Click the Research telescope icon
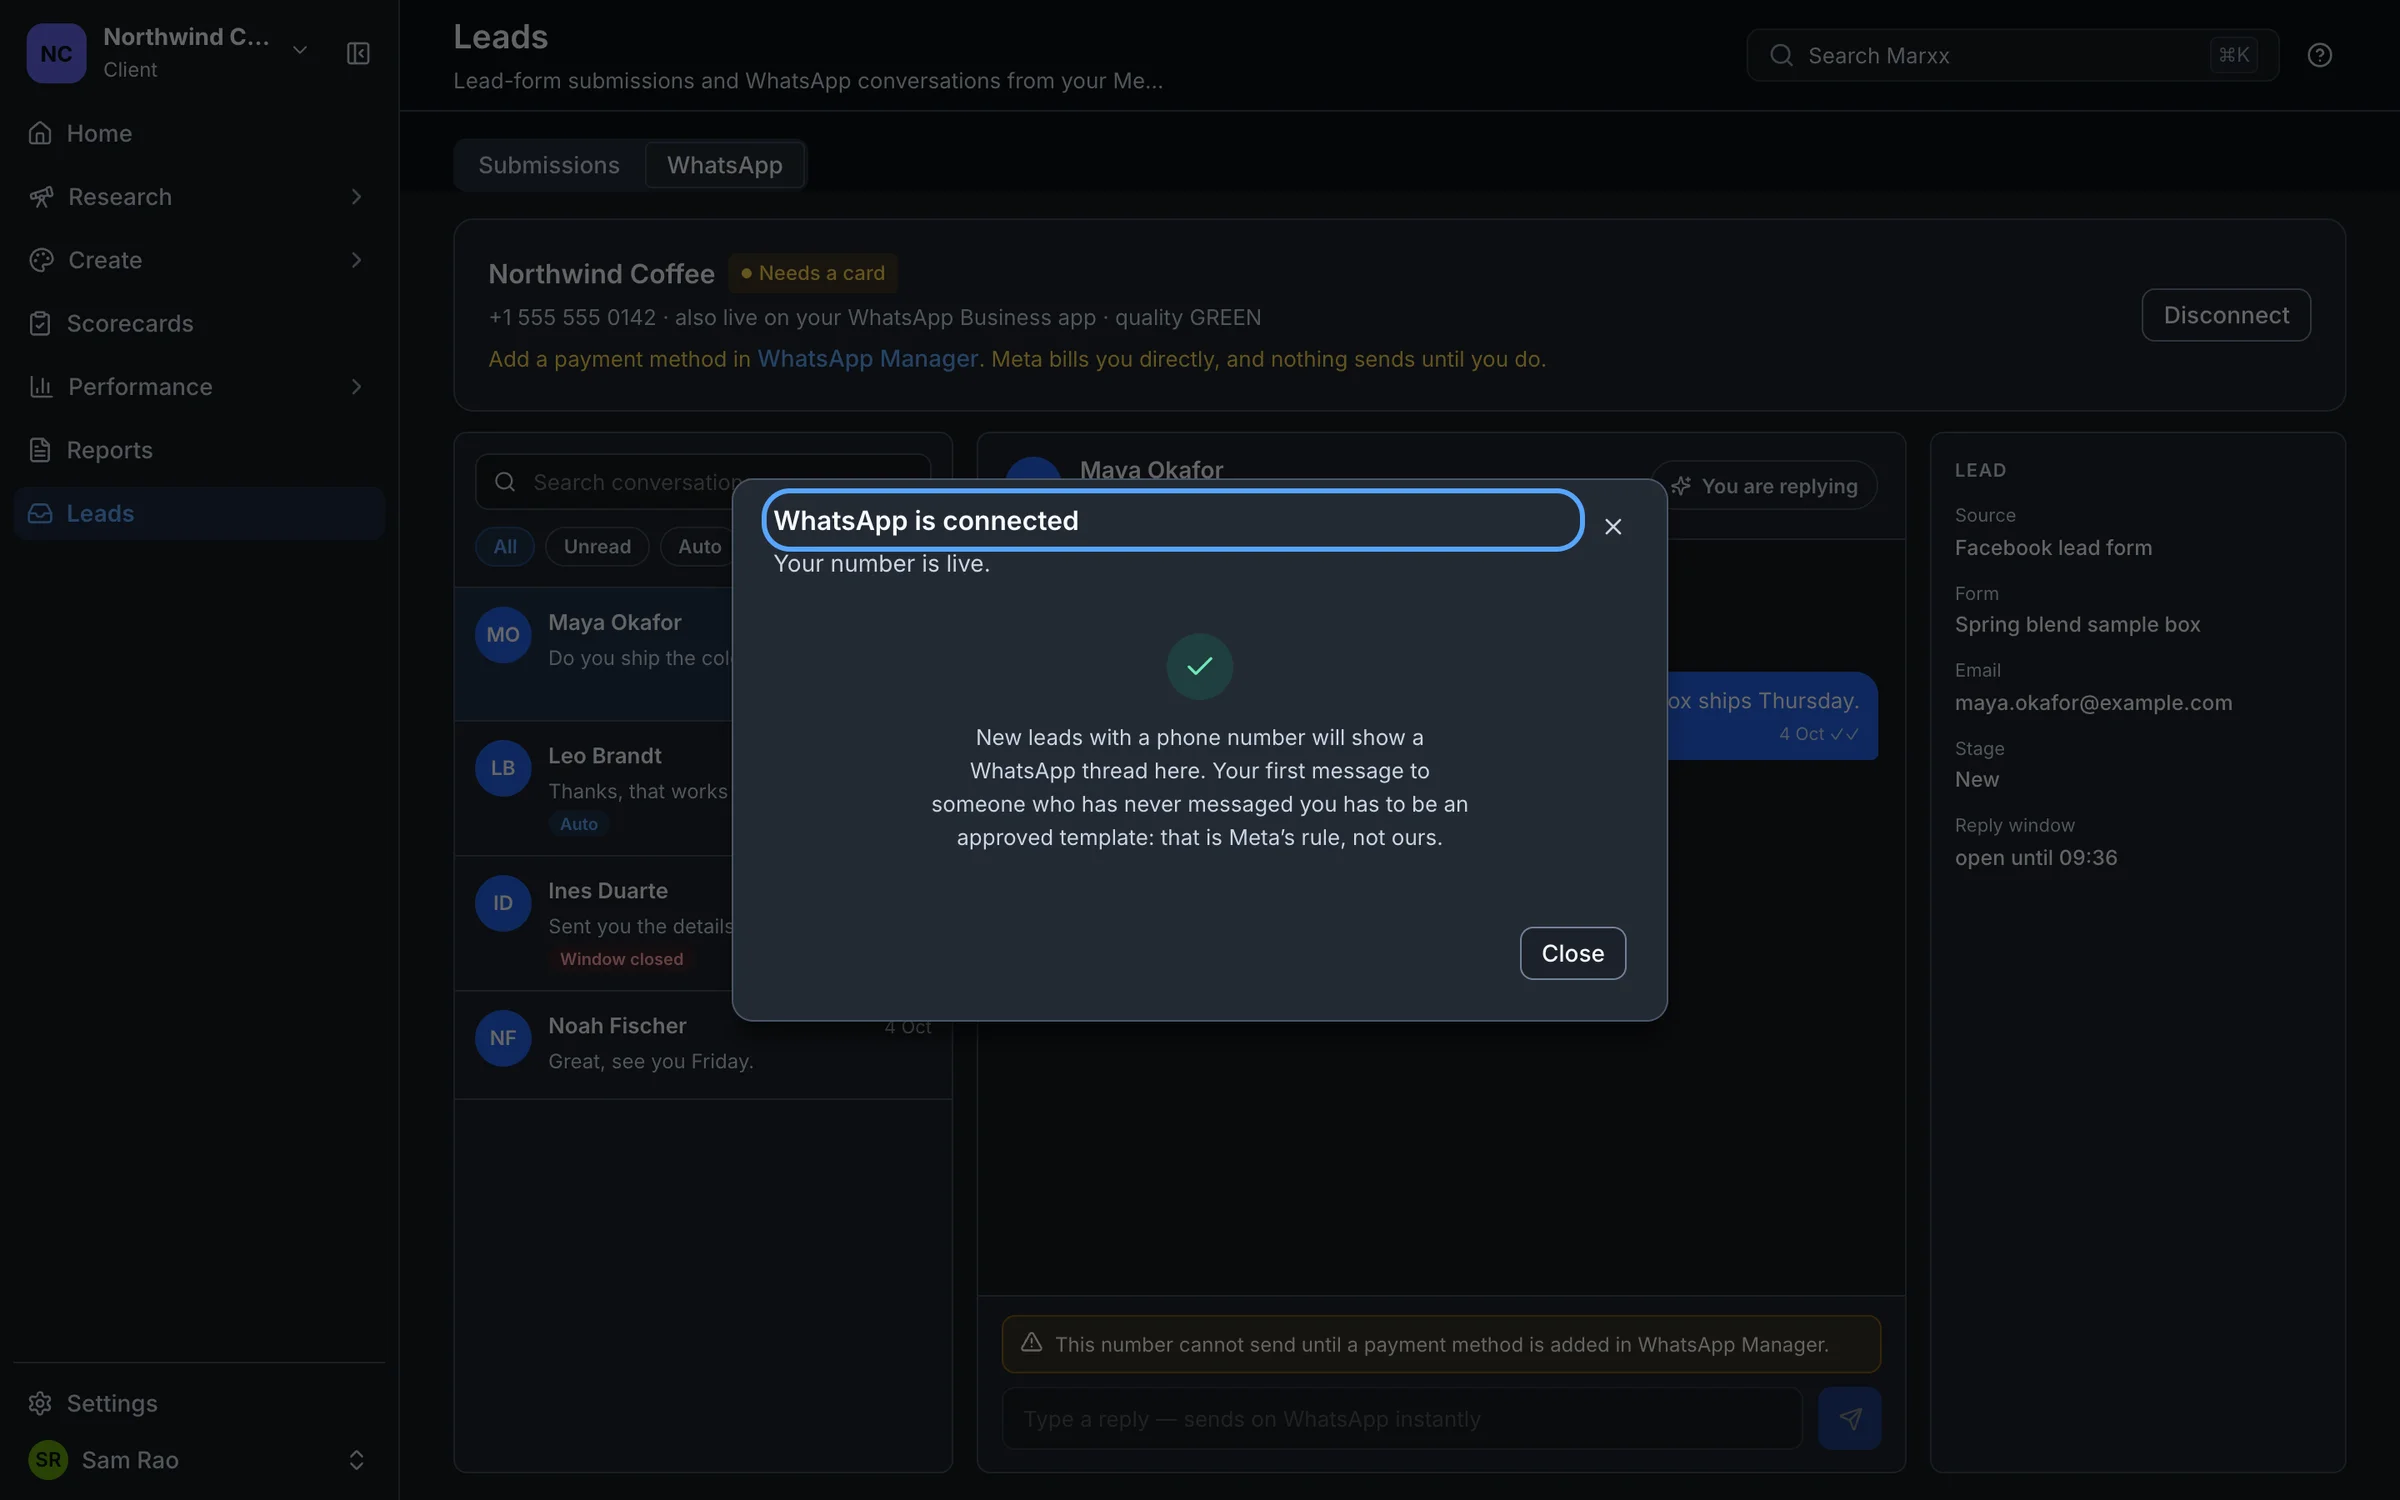 40,197
